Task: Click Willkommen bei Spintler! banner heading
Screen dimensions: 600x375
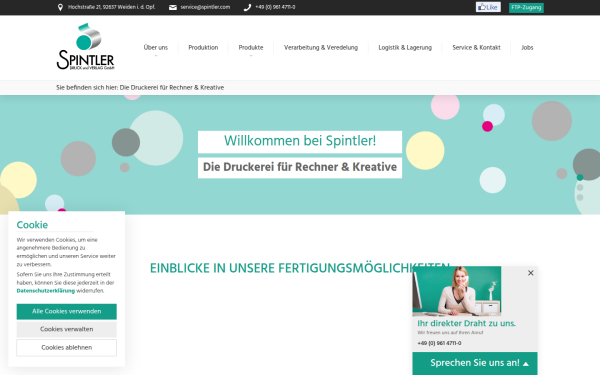Action: 300,141
